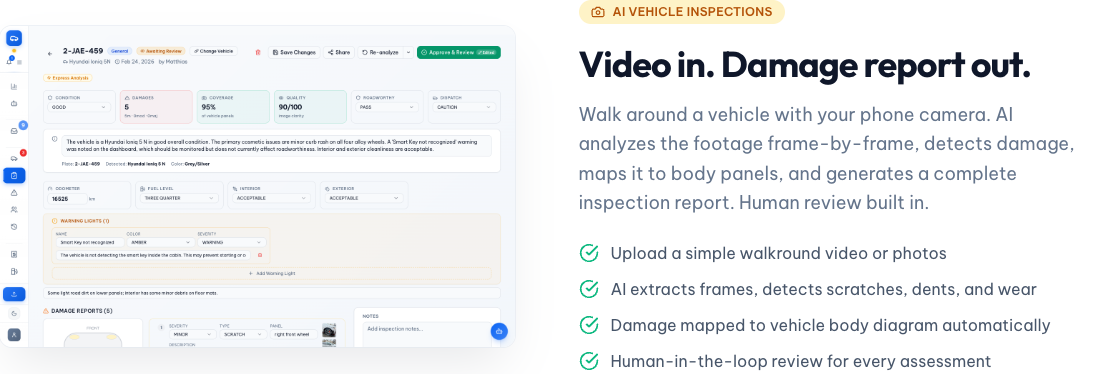Open the damage Type dropdown showing SCRATCH
This screenshot has width=1093, height=374.
click(242, 334)
